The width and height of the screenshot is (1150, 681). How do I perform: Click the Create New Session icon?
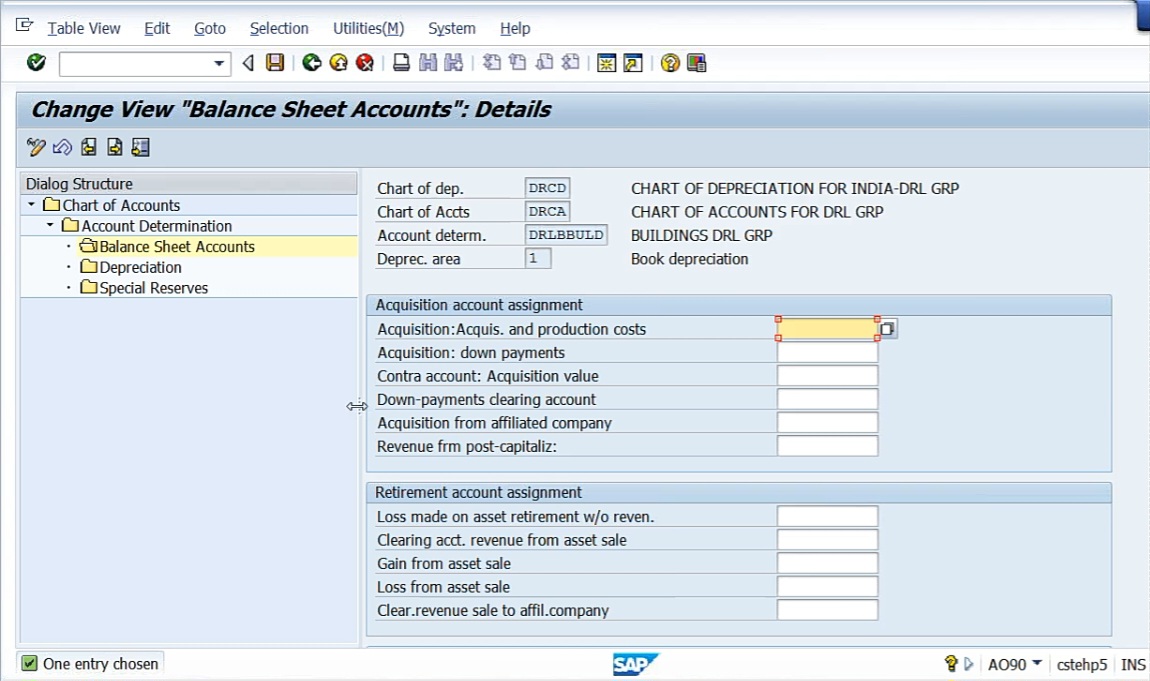tap(607, 63)
